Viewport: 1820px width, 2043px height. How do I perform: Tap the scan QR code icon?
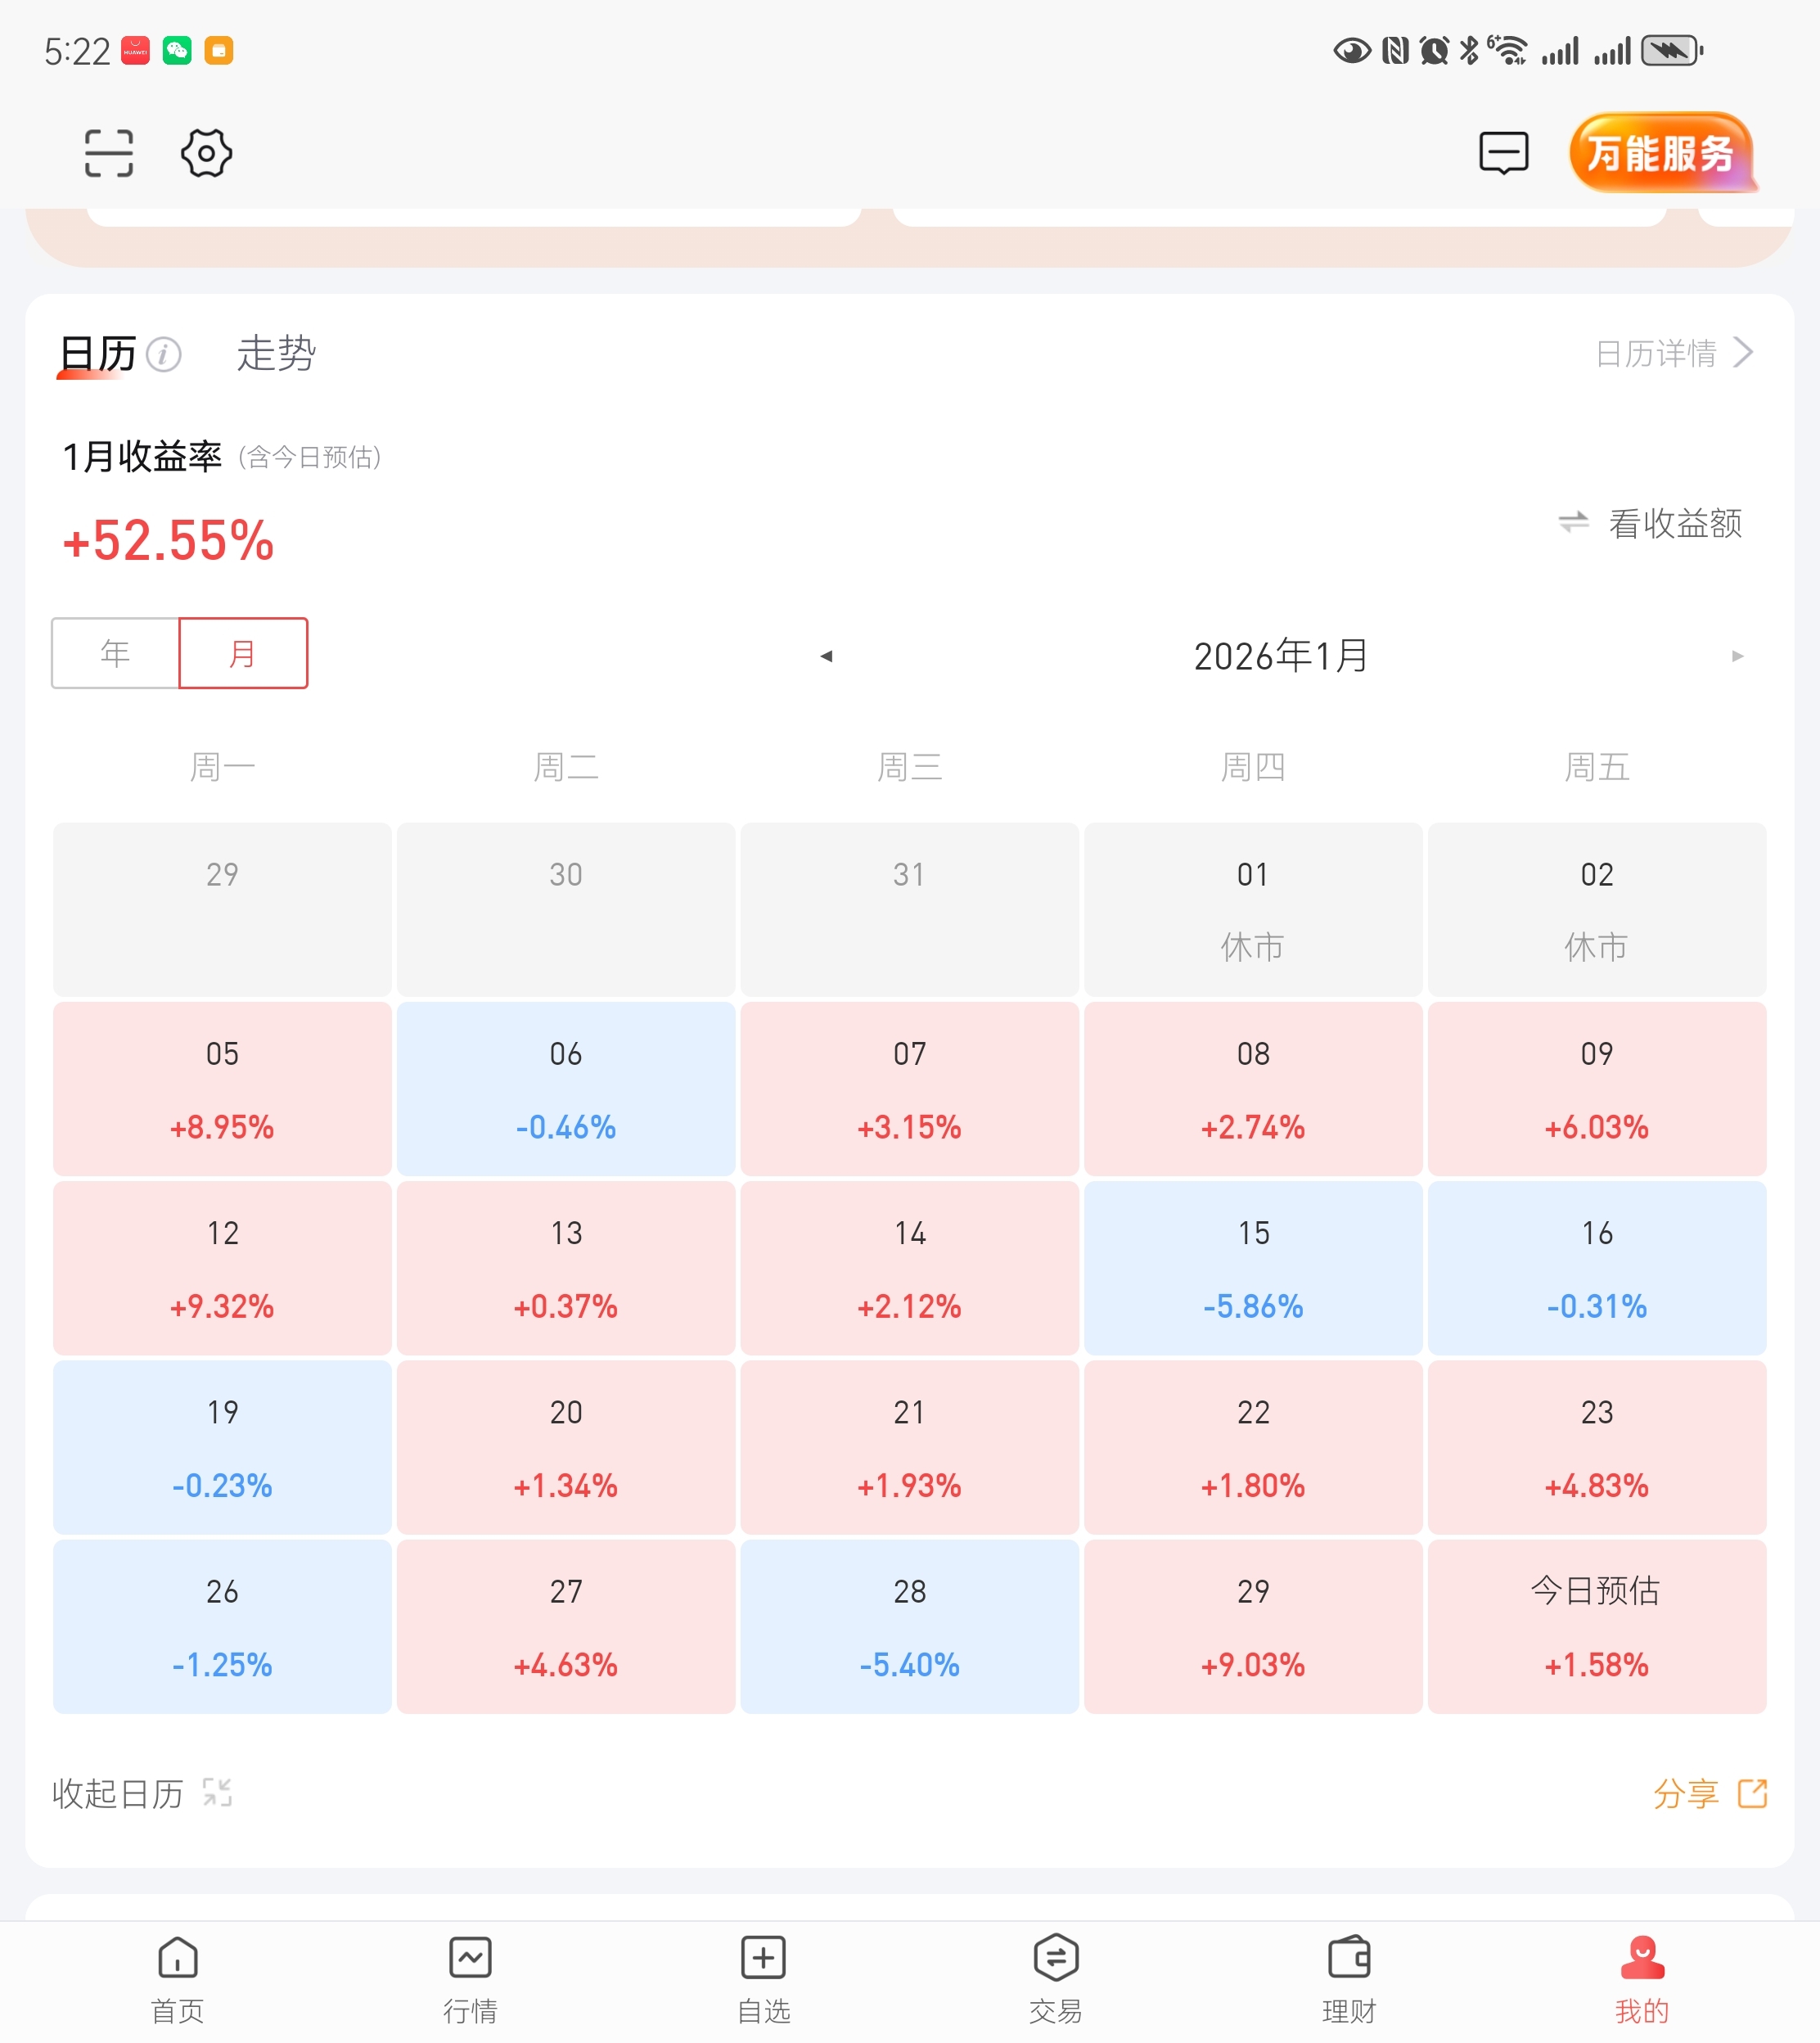(x=108, y=153)
